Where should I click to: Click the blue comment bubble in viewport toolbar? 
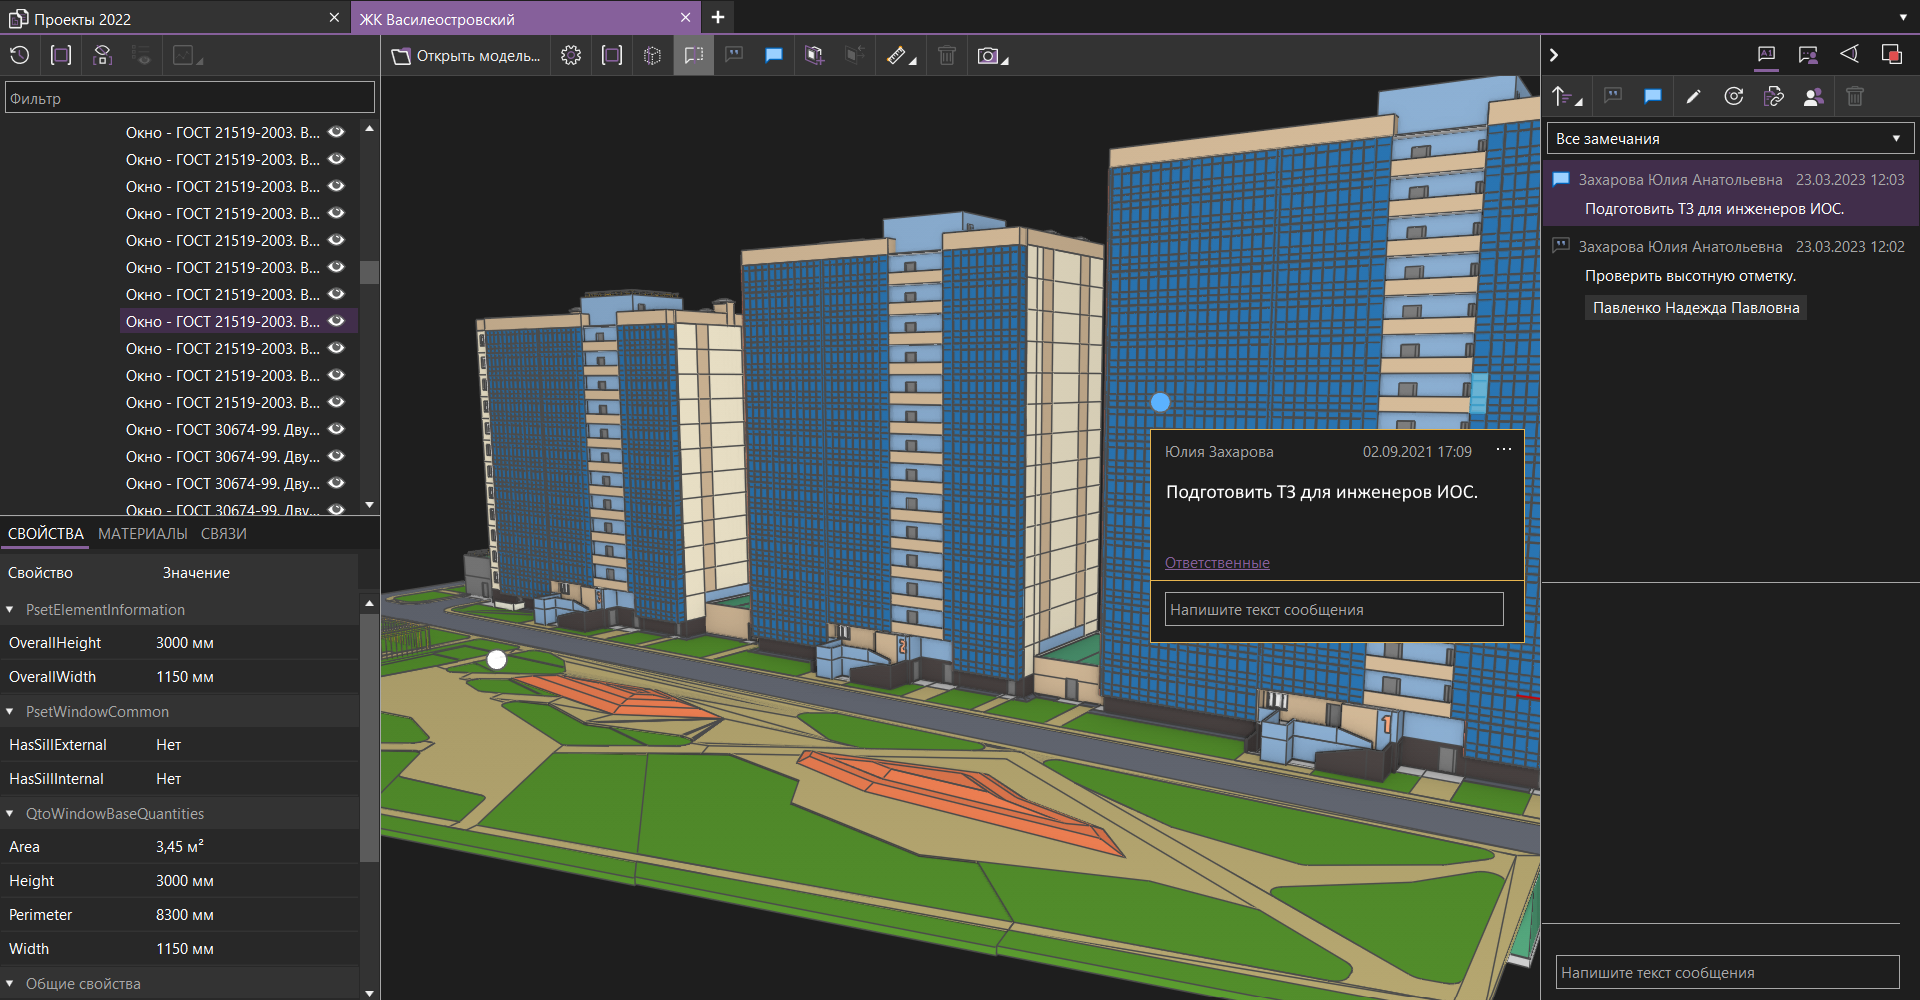coord(774,56)
